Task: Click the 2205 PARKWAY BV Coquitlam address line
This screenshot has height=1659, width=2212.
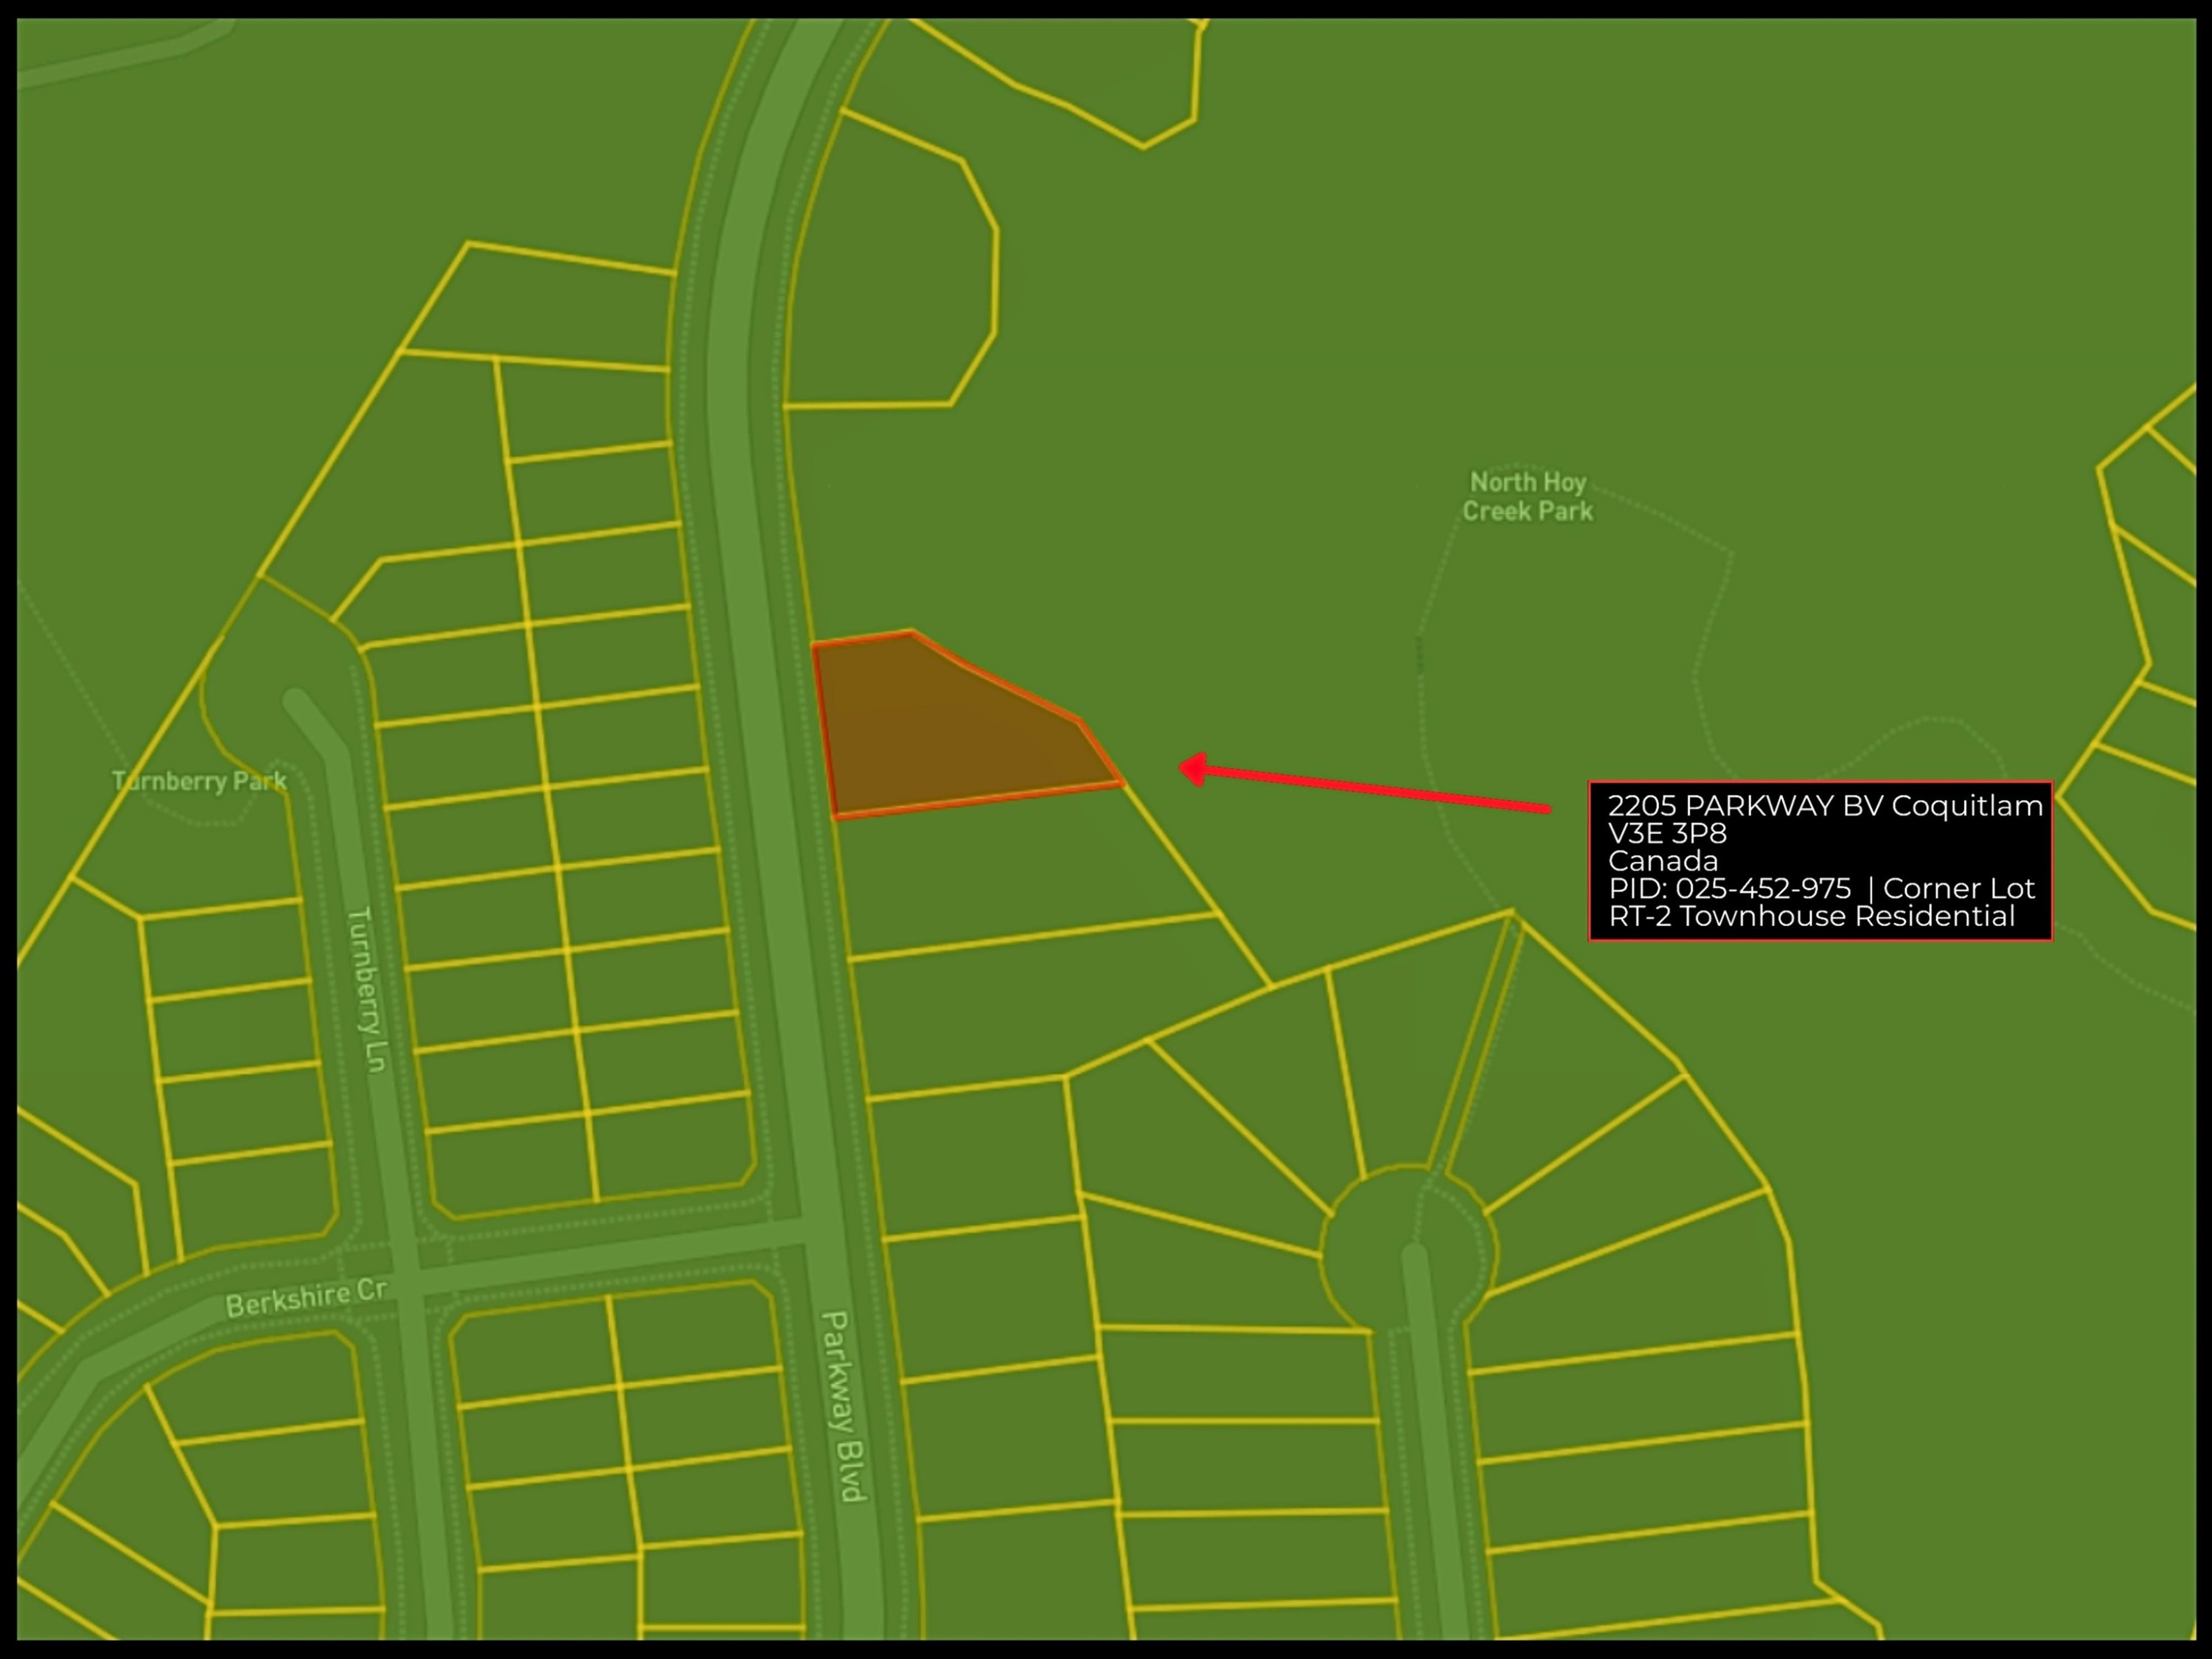Action: tap(1825, 805)
